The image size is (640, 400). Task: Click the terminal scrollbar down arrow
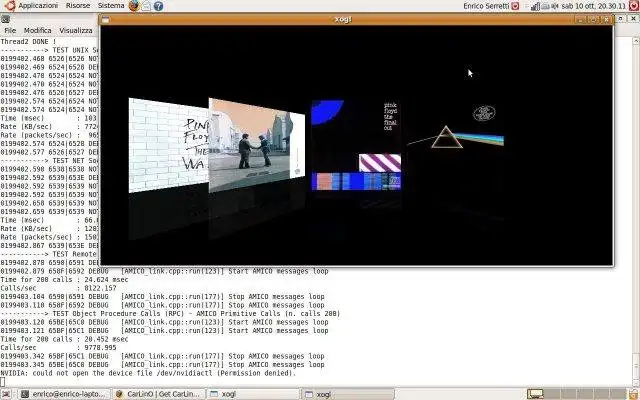point(636,384)
